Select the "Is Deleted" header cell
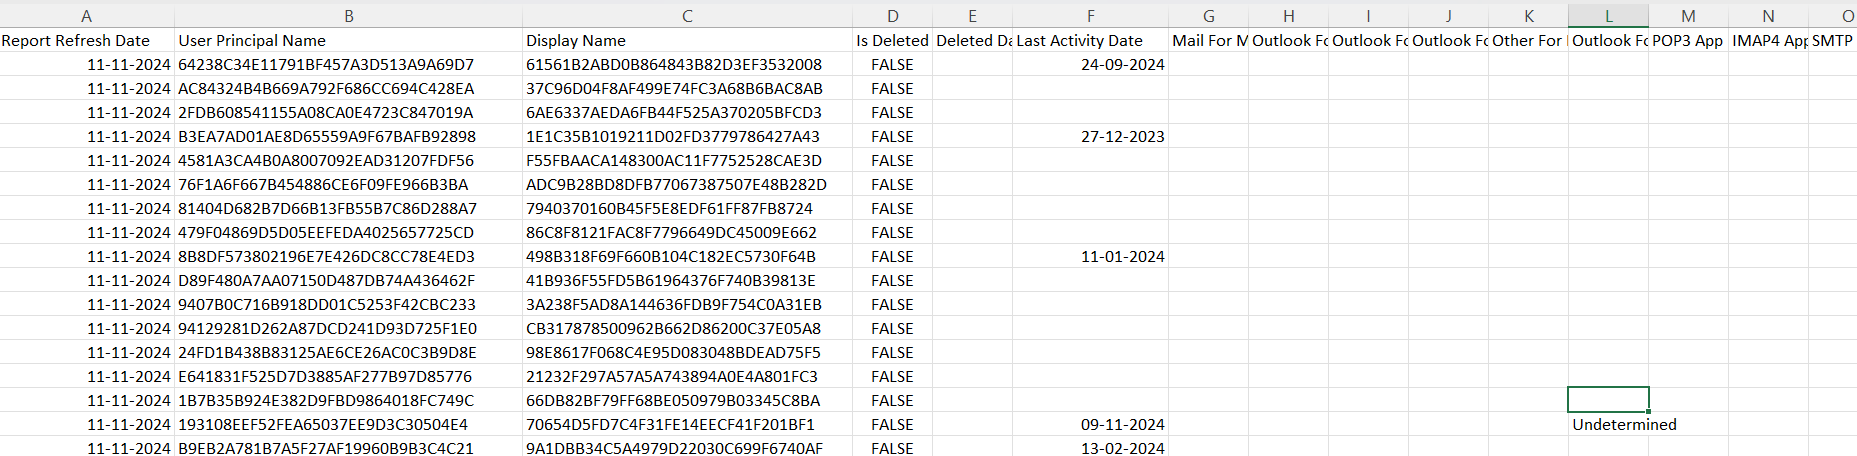Image resolution: width=1857 pixels, height=456 pixels. tap(892, 41)
